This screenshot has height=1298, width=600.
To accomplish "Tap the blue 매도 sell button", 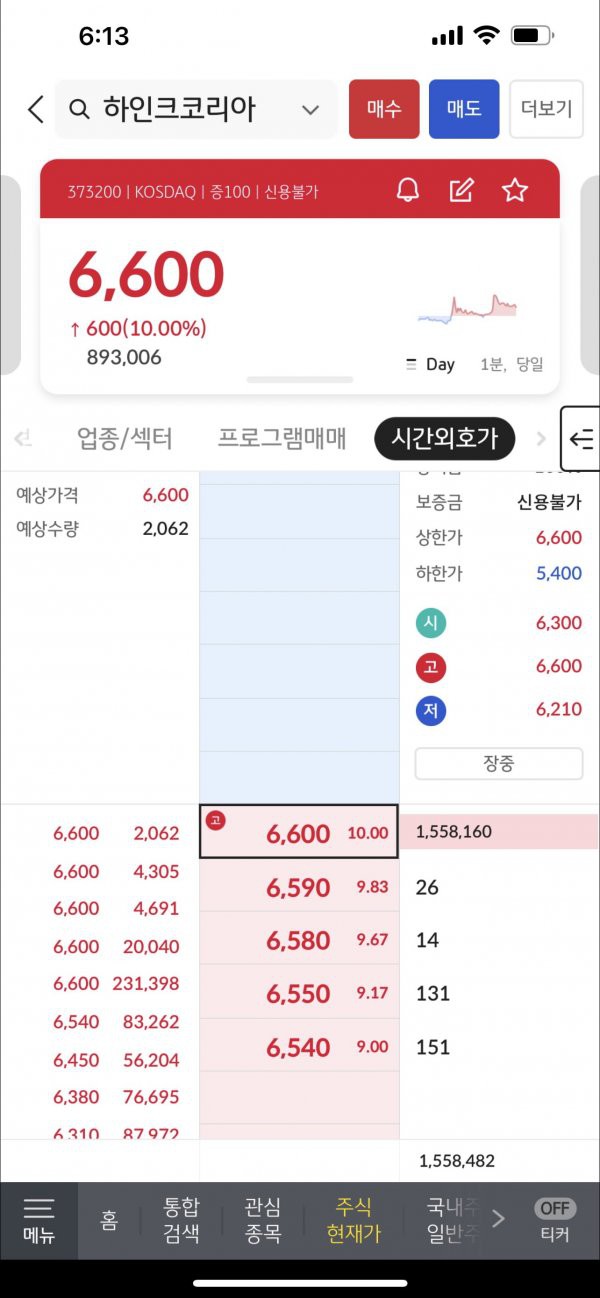I will coord(464,109).
